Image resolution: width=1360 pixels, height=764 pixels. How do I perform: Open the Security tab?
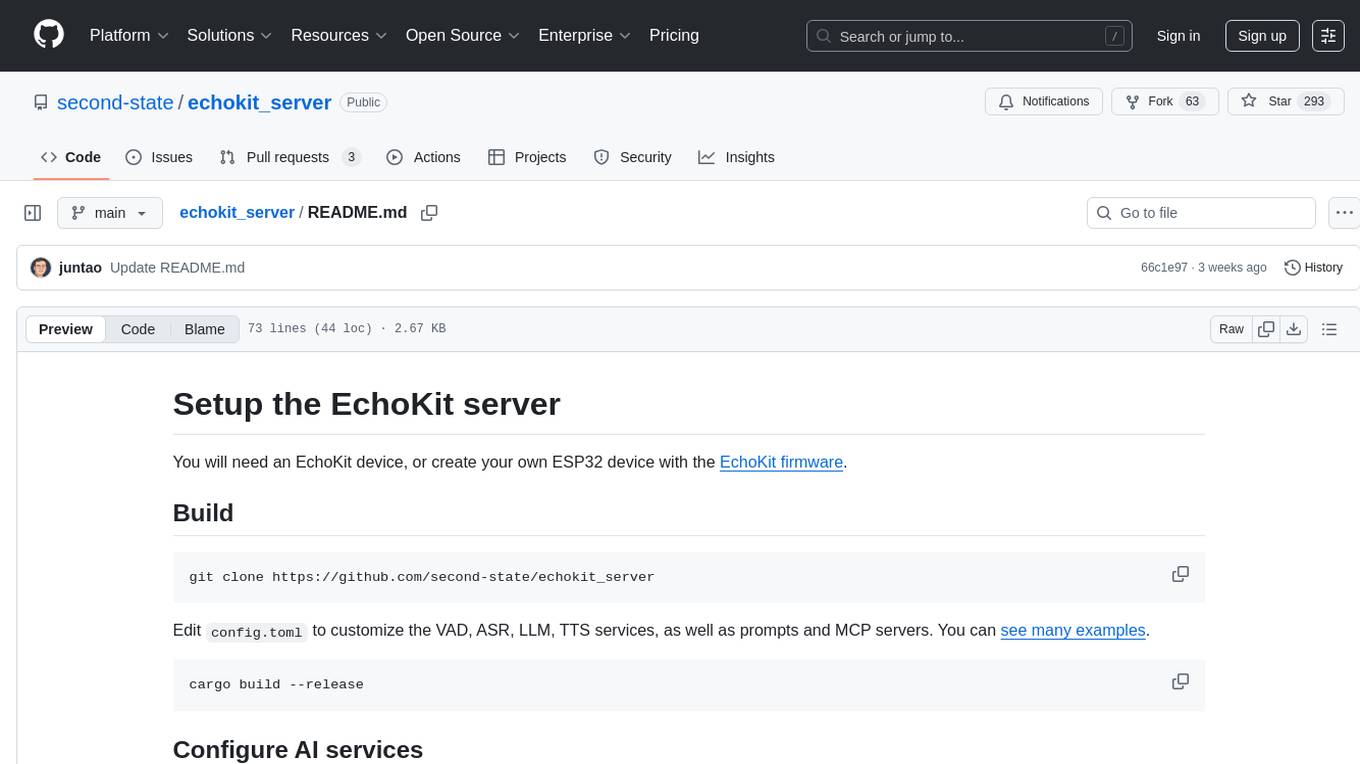(x=632, y=157)
